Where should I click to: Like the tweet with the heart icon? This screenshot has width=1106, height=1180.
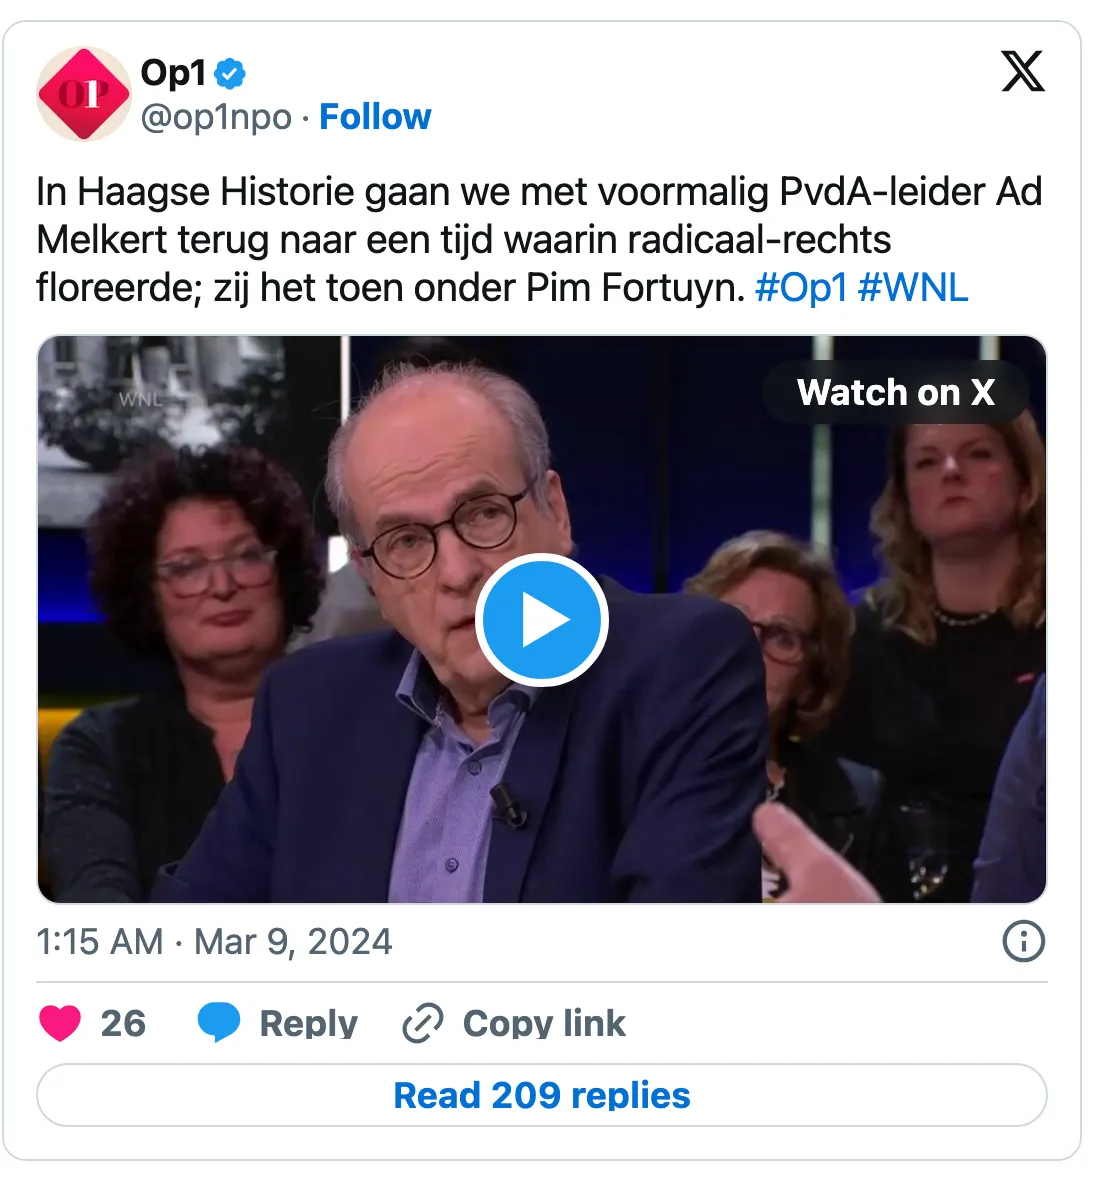pyautogui.click(x=59, y=1023)
